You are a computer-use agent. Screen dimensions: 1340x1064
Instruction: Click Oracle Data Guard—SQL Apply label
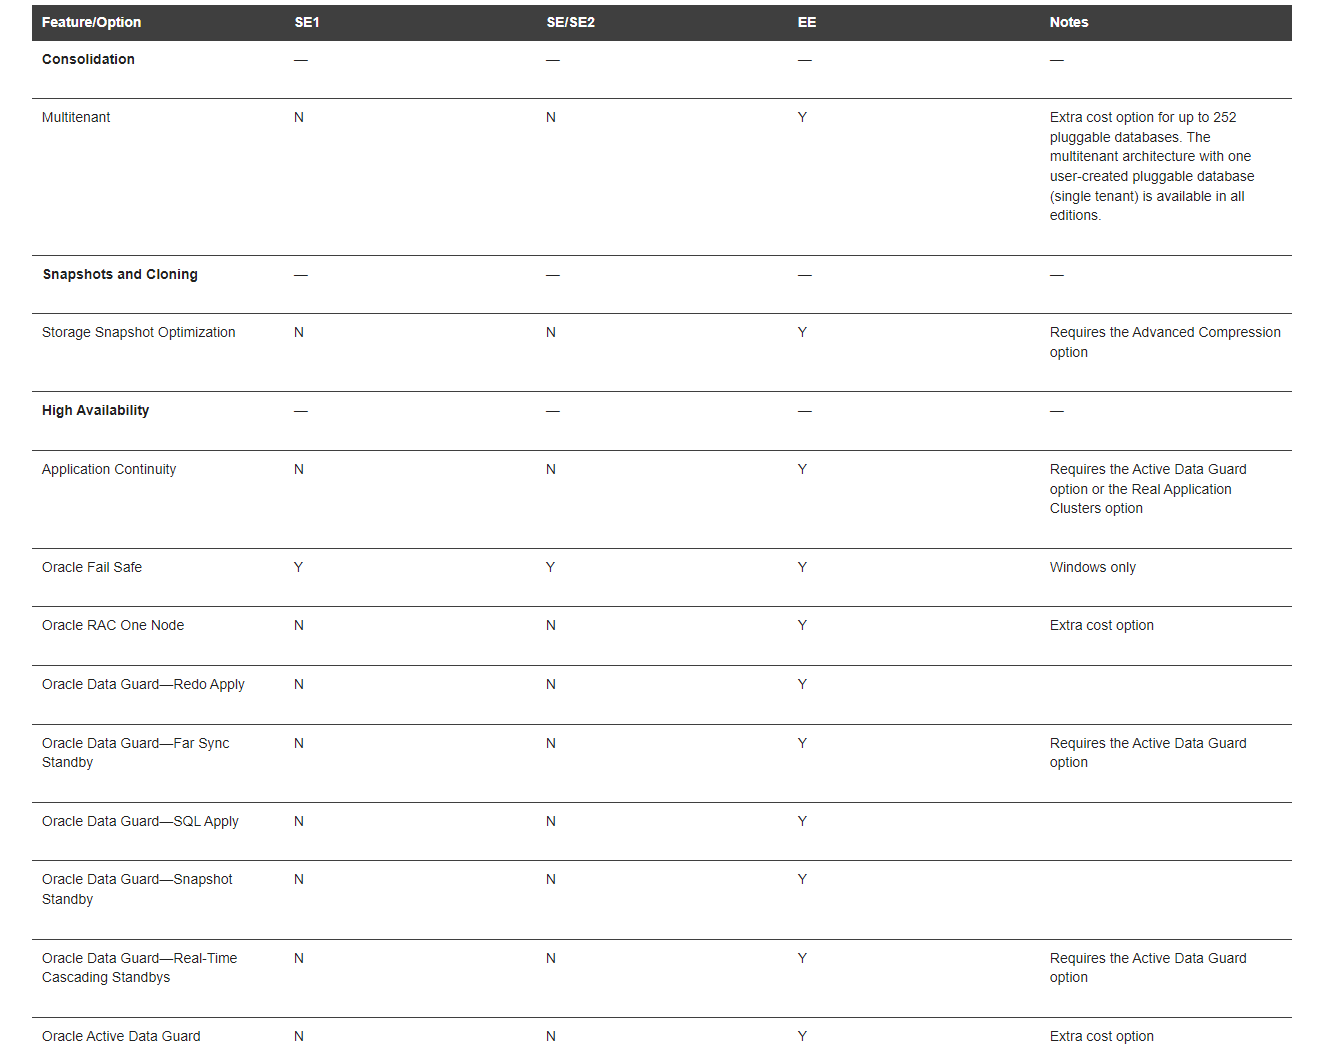(140, 821)
